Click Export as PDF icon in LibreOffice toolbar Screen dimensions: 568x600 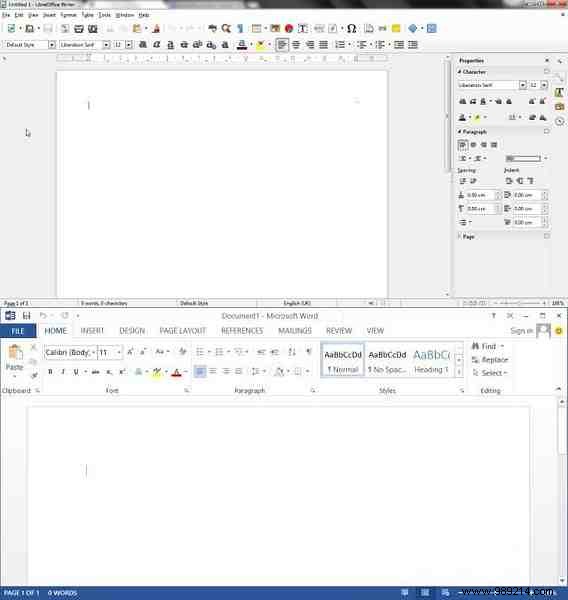65,29
